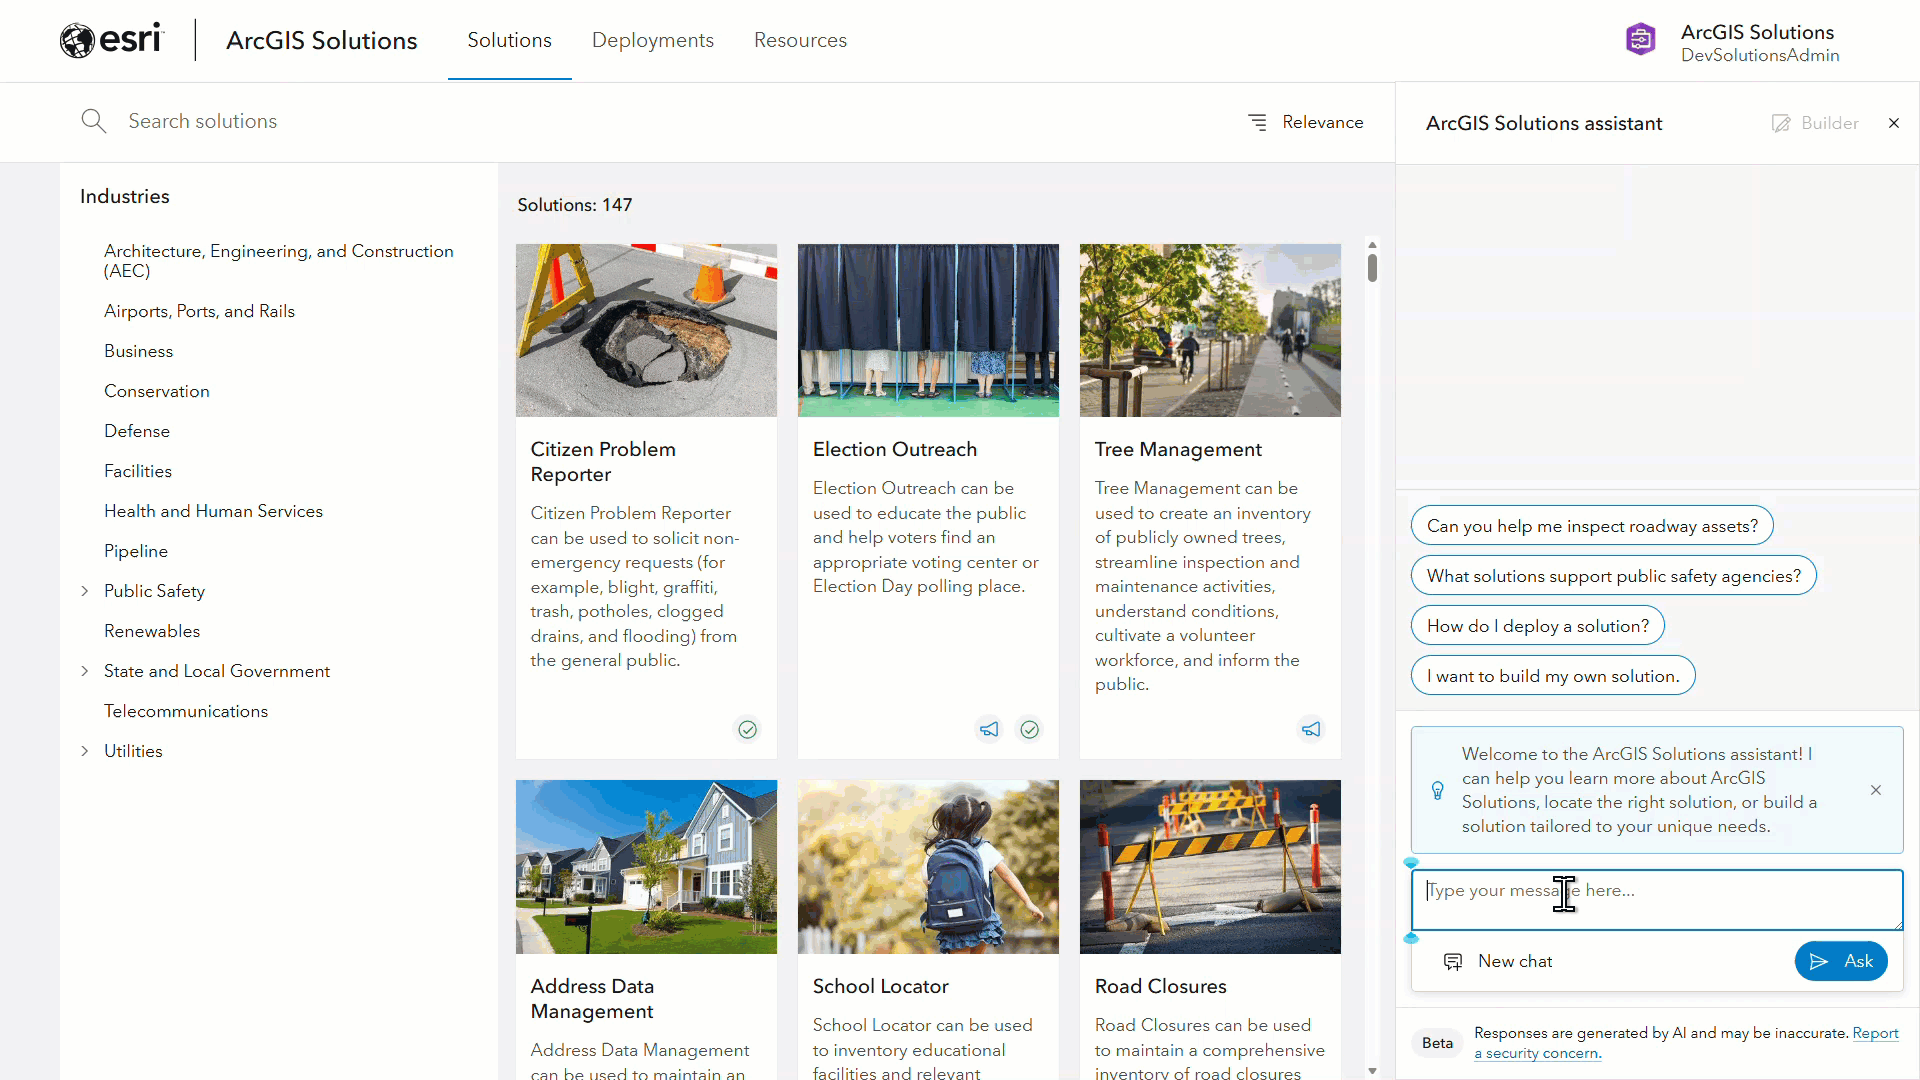Click deployed checkmark icon on Citizen Problem Reporter
Screen dimensions: 1920x1080
pos(747,729)
